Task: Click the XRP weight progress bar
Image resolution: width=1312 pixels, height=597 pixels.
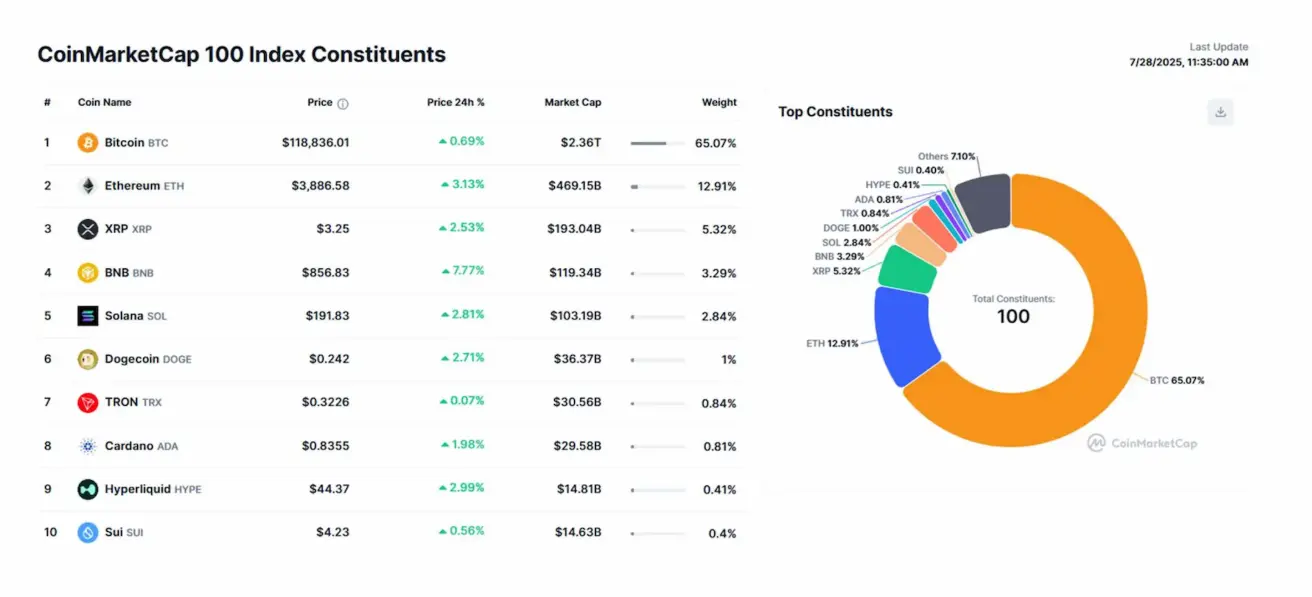Action: click(657, 229)
